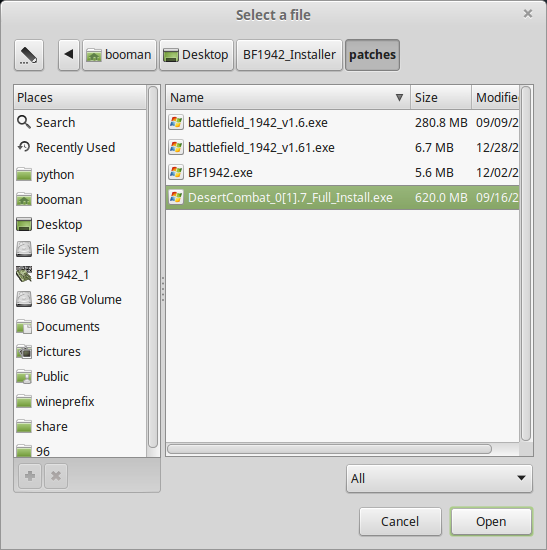Viewport: 547px width, 550px height.
Task: Select the battlefield_1942_v1.6.exe file
Action: click(x=342, y=122)
